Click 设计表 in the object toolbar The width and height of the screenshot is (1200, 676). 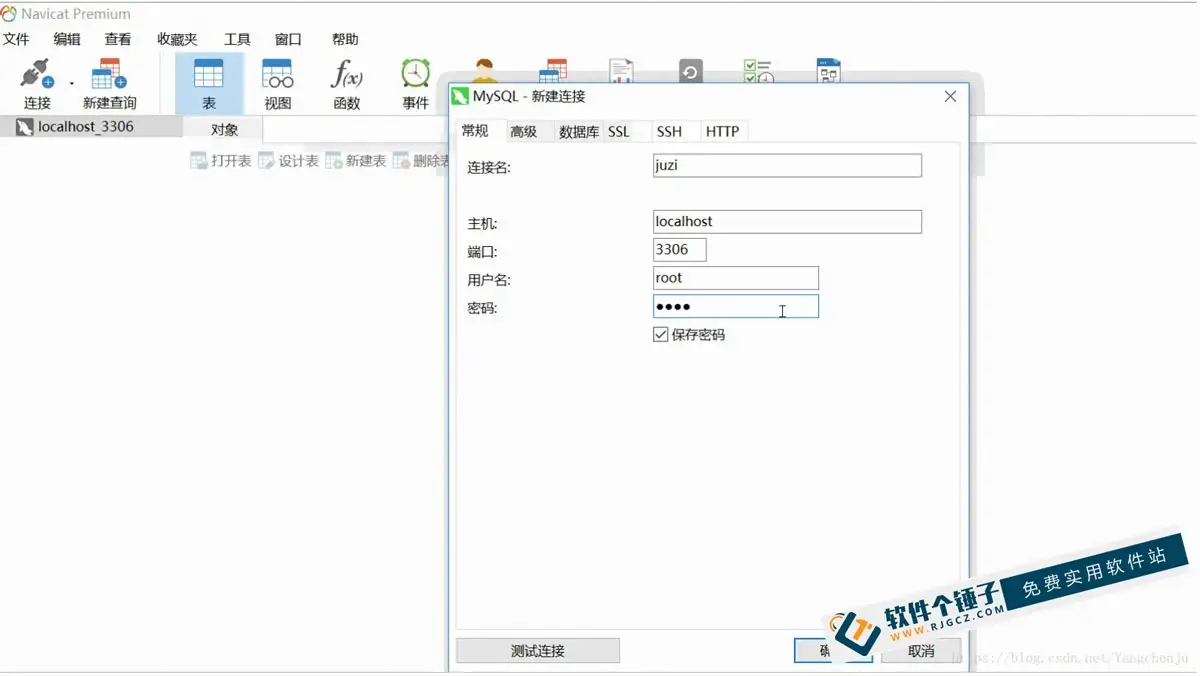pos(288,161)
